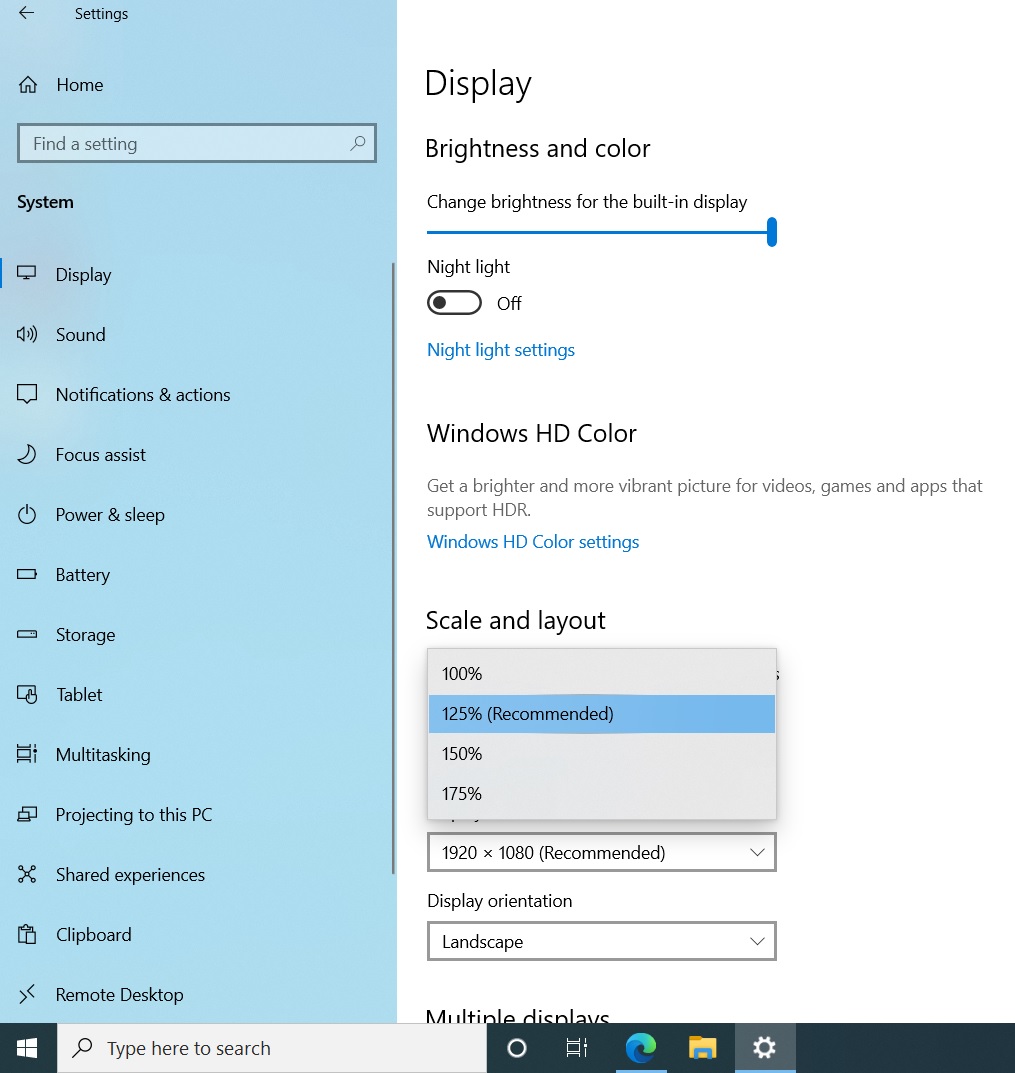Click the sidebar vertical scrollbar
This screenshot has width=1015, height=1073.
(394, 568)
